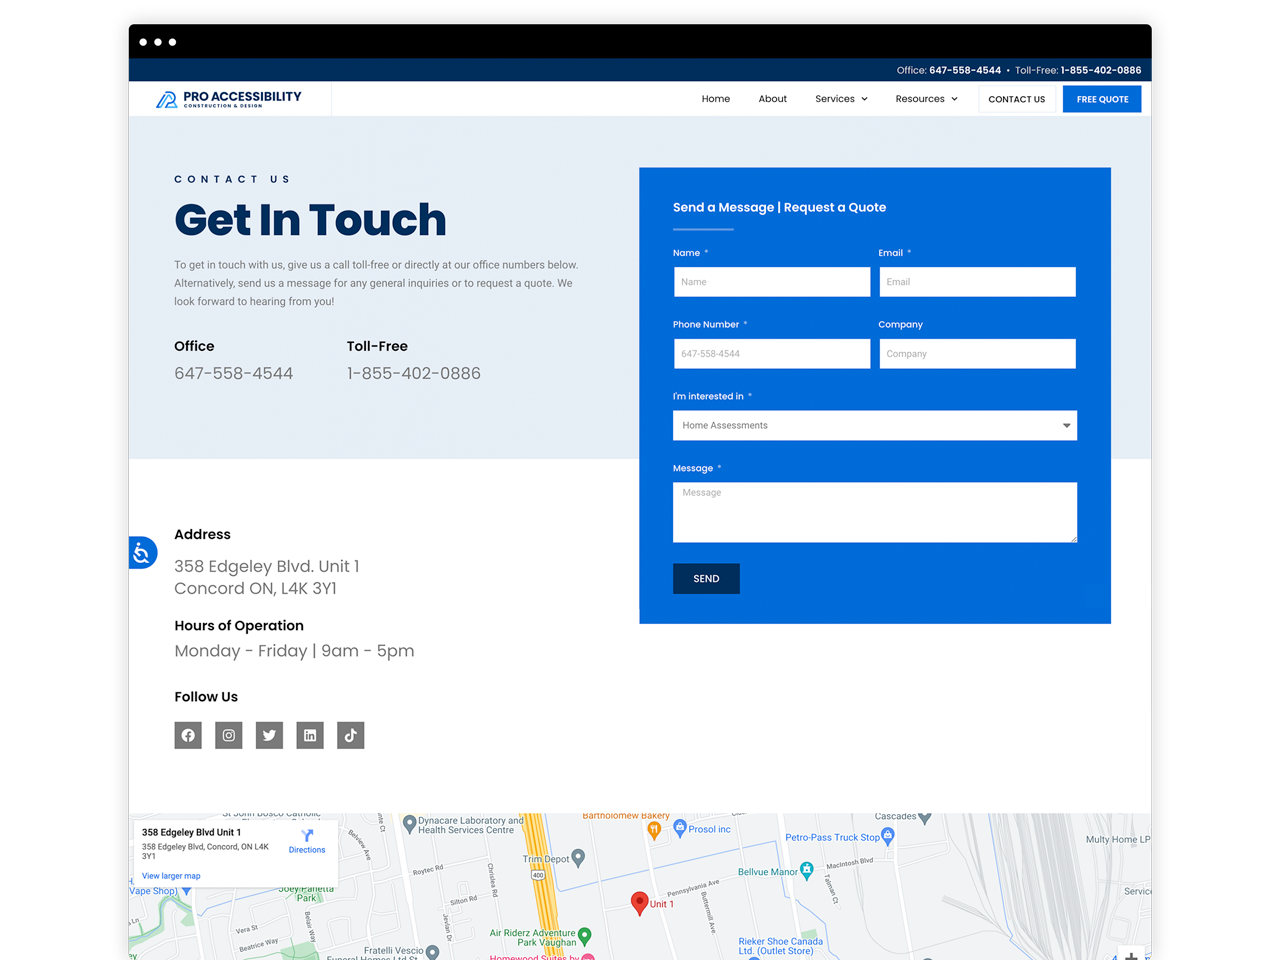Focus the Message text area
Viewport: 1280px width, 960px height.
coord(875,513)
